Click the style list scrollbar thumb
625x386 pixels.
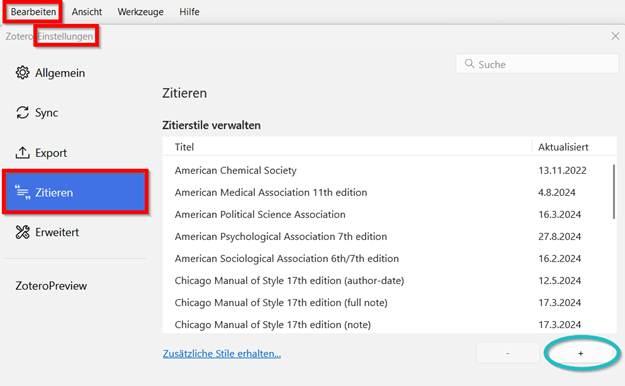(614, 191)
